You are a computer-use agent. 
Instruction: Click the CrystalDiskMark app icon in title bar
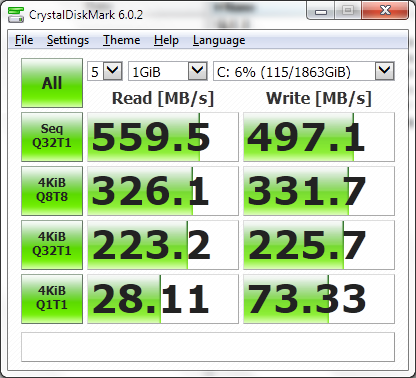point(16,14)
